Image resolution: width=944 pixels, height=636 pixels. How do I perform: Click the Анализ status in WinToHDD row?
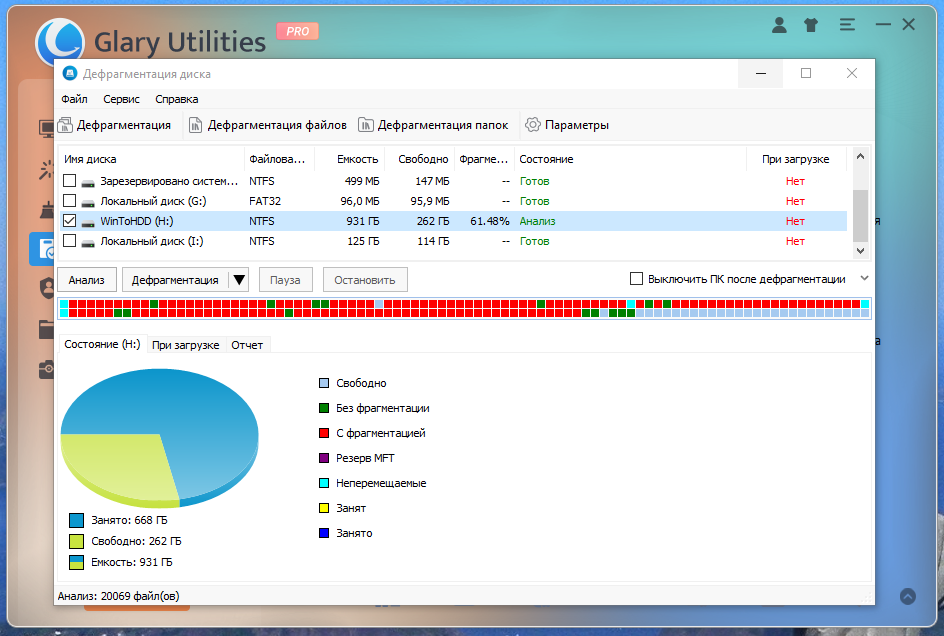click(537, 221)
